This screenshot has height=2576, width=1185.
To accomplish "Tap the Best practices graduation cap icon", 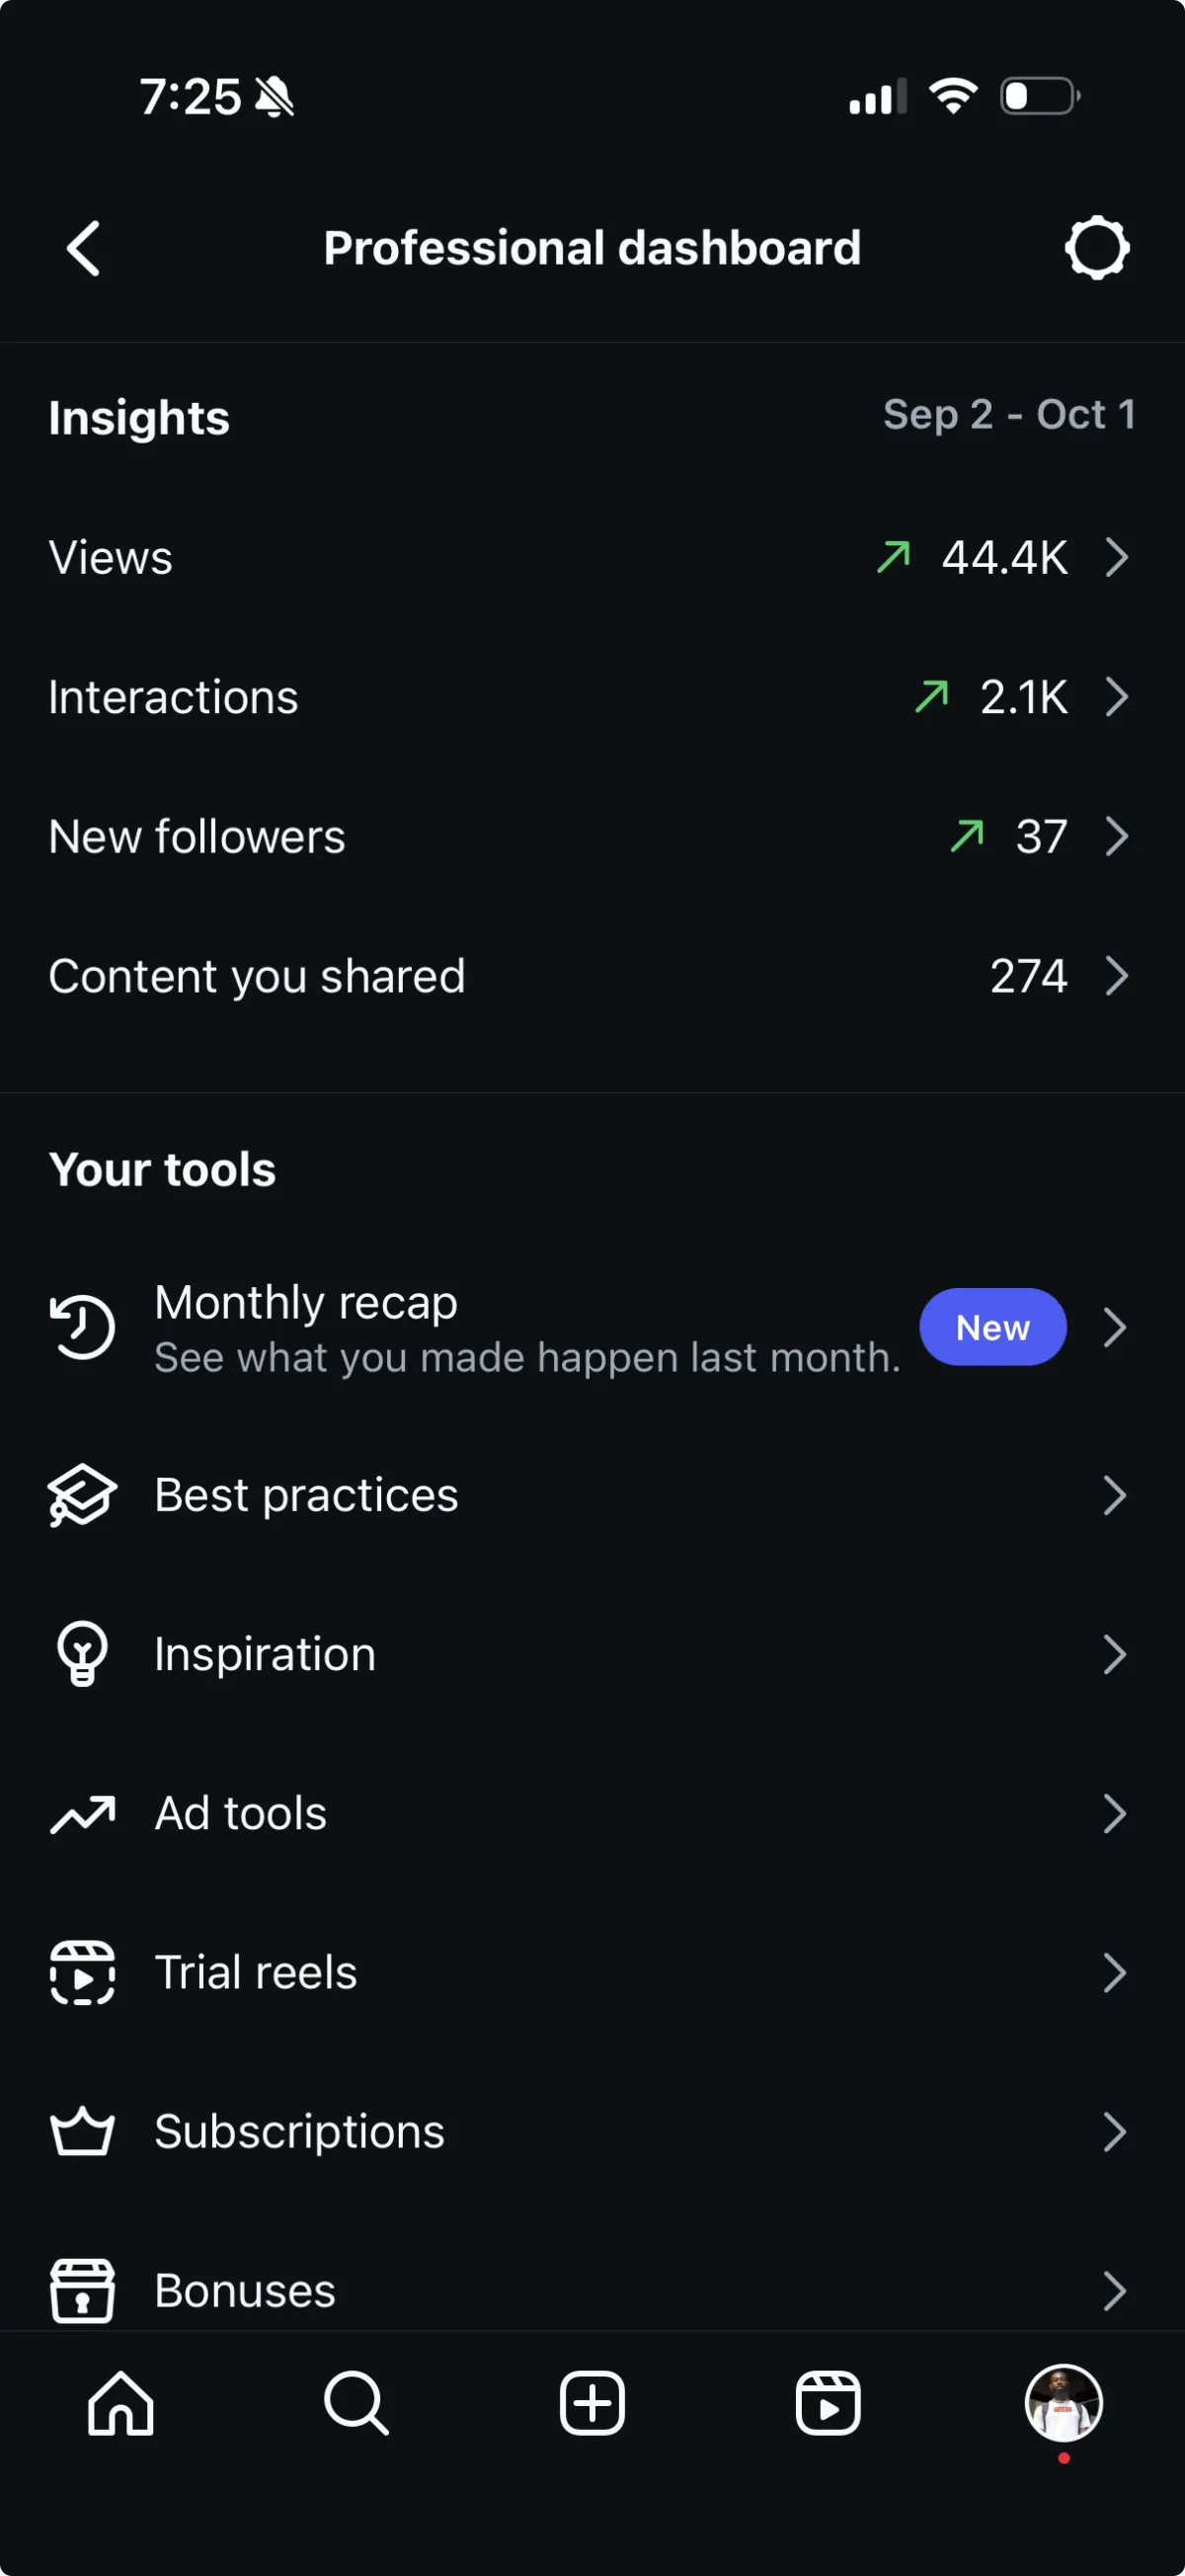I will click(83, 1495).
